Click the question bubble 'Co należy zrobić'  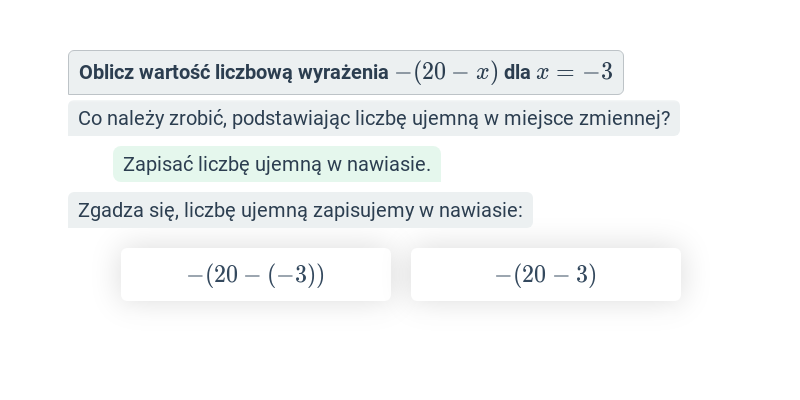click(374, 118)
